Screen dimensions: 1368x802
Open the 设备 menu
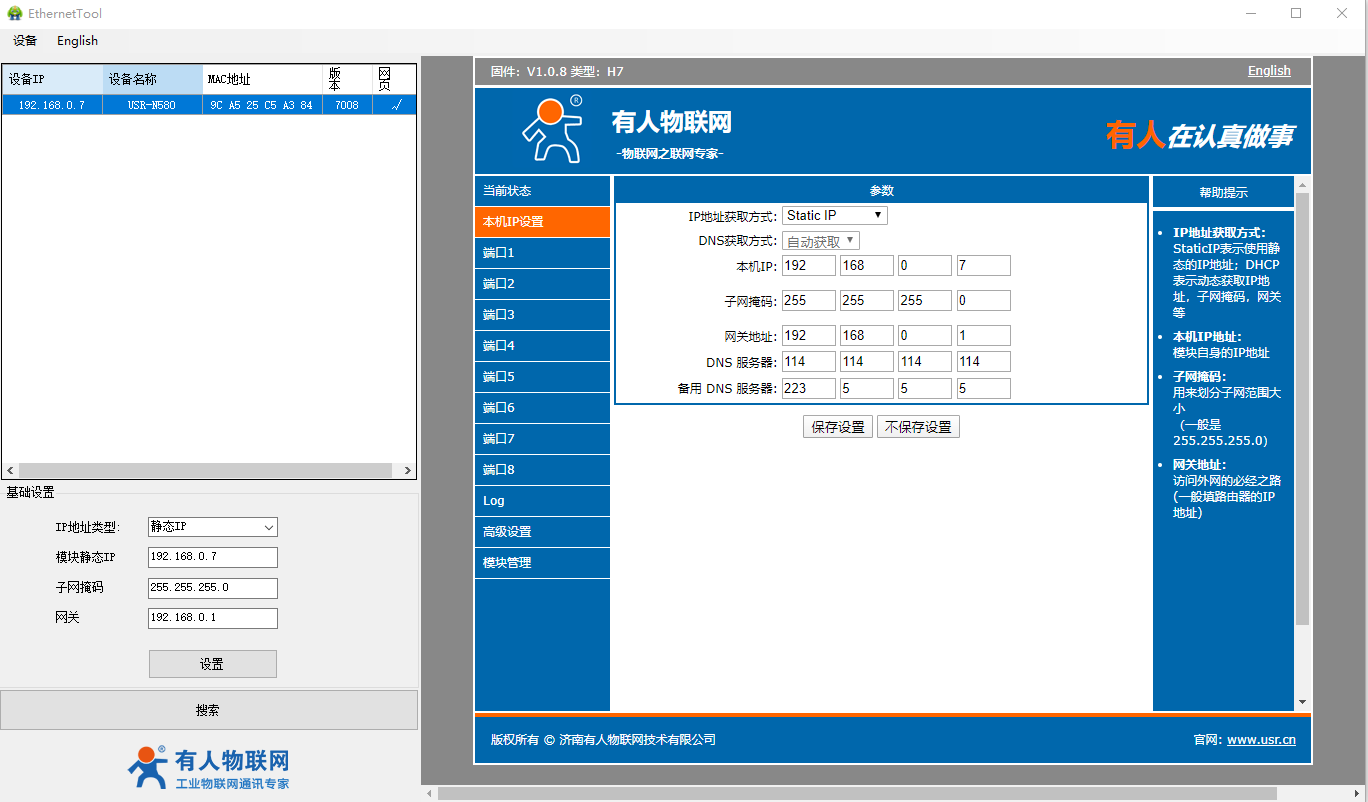point(25,41)
